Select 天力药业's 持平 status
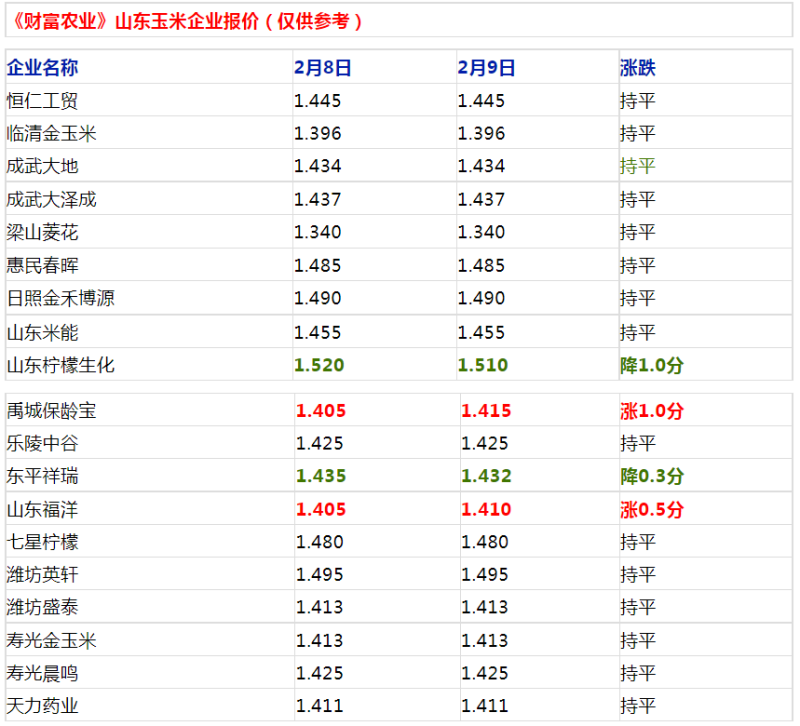The width and height of the screenshot is (800, 726). (638, 706)
